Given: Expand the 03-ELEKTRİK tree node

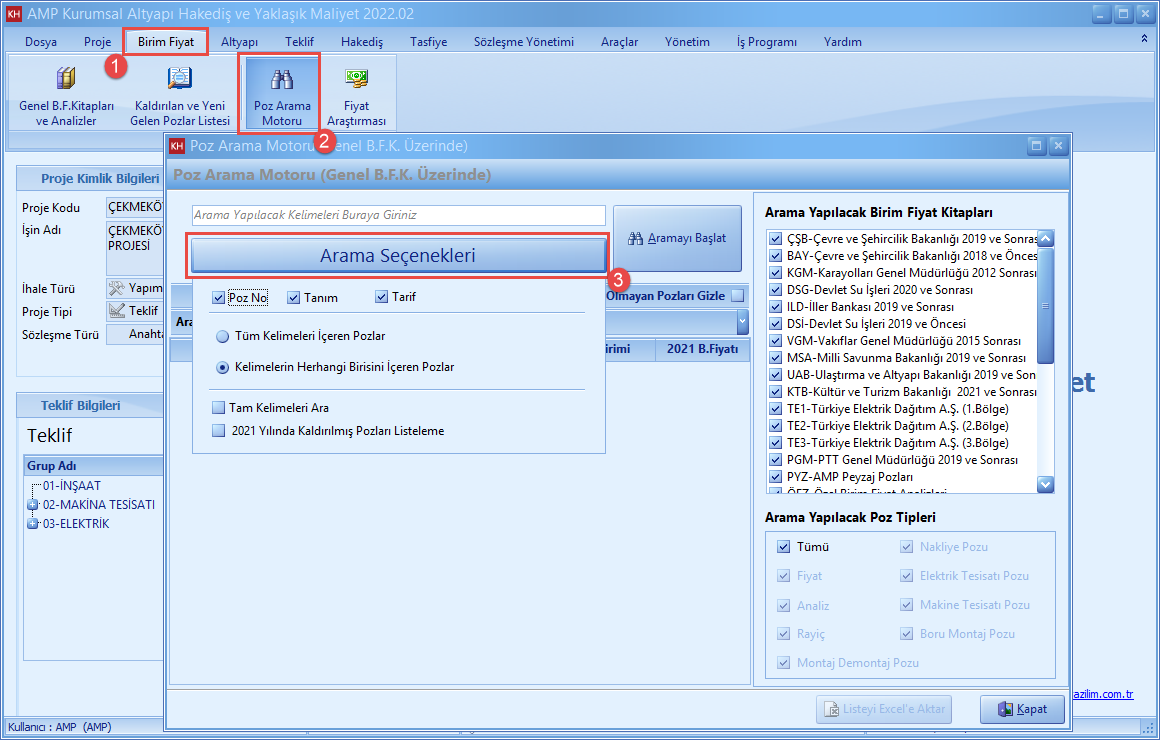Looking at the screenshot, I should click(x=33, y=524).
